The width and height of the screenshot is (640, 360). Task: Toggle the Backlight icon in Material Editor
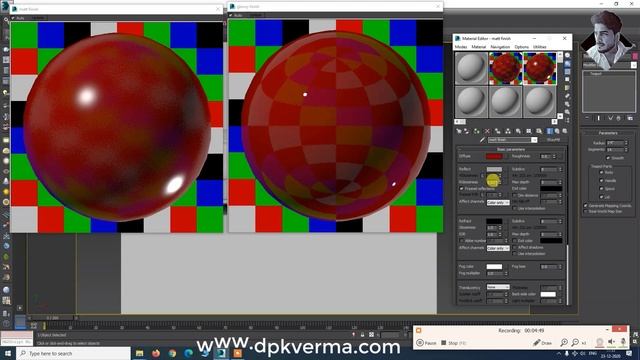567,64
